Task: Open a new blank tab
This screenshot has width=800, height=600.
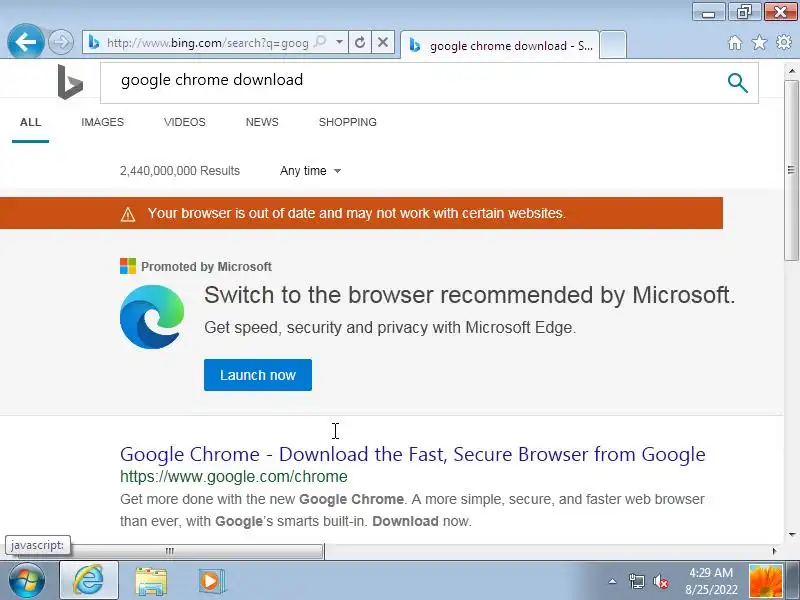Action: pos(613,45)
